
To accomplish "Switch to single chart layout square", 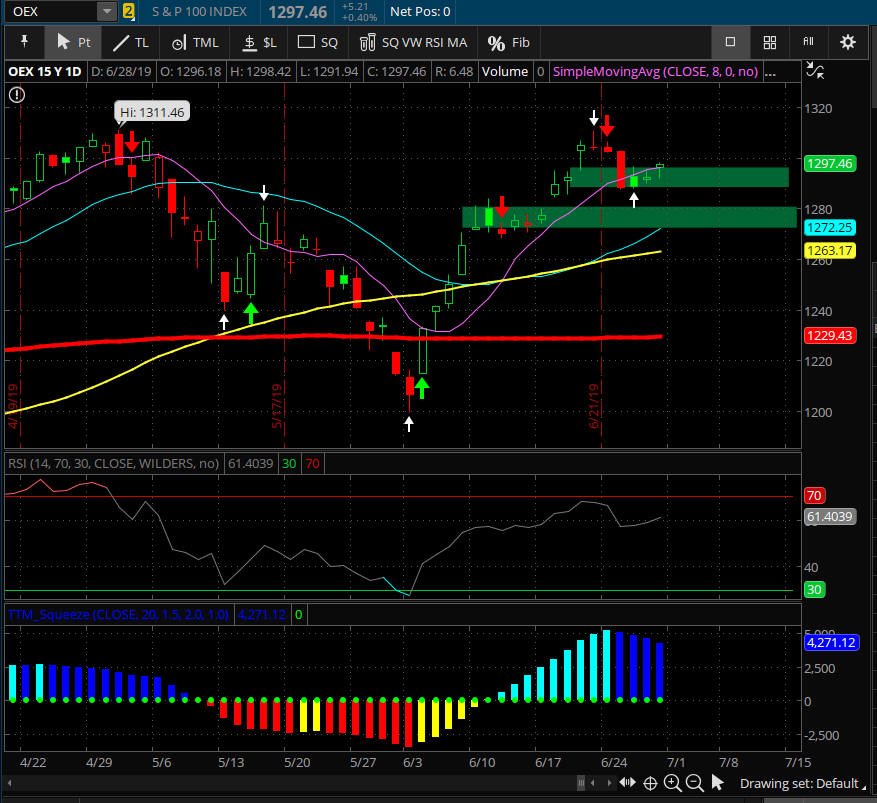I will point(730,42).
